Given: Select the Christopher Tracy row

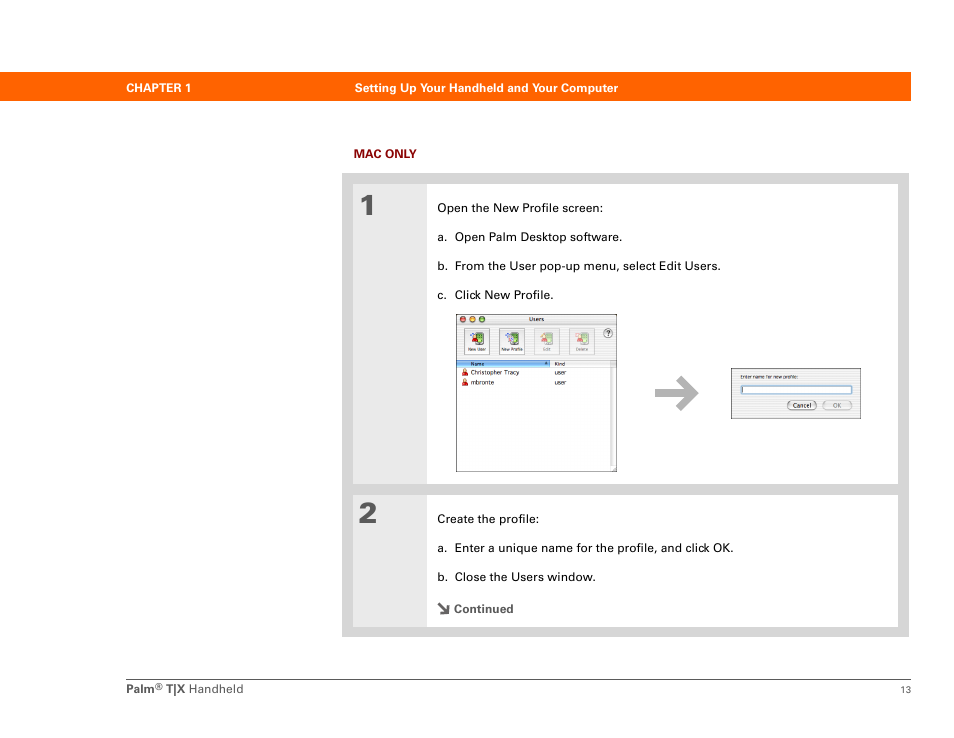Looking at the screenshot, I should coord(534,372).
